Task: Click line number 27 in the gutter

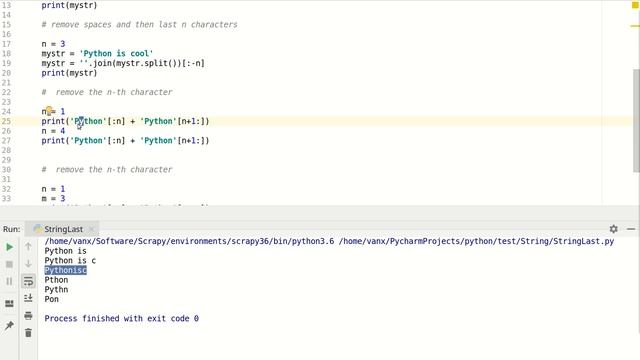Action: [x=6, y=140]
